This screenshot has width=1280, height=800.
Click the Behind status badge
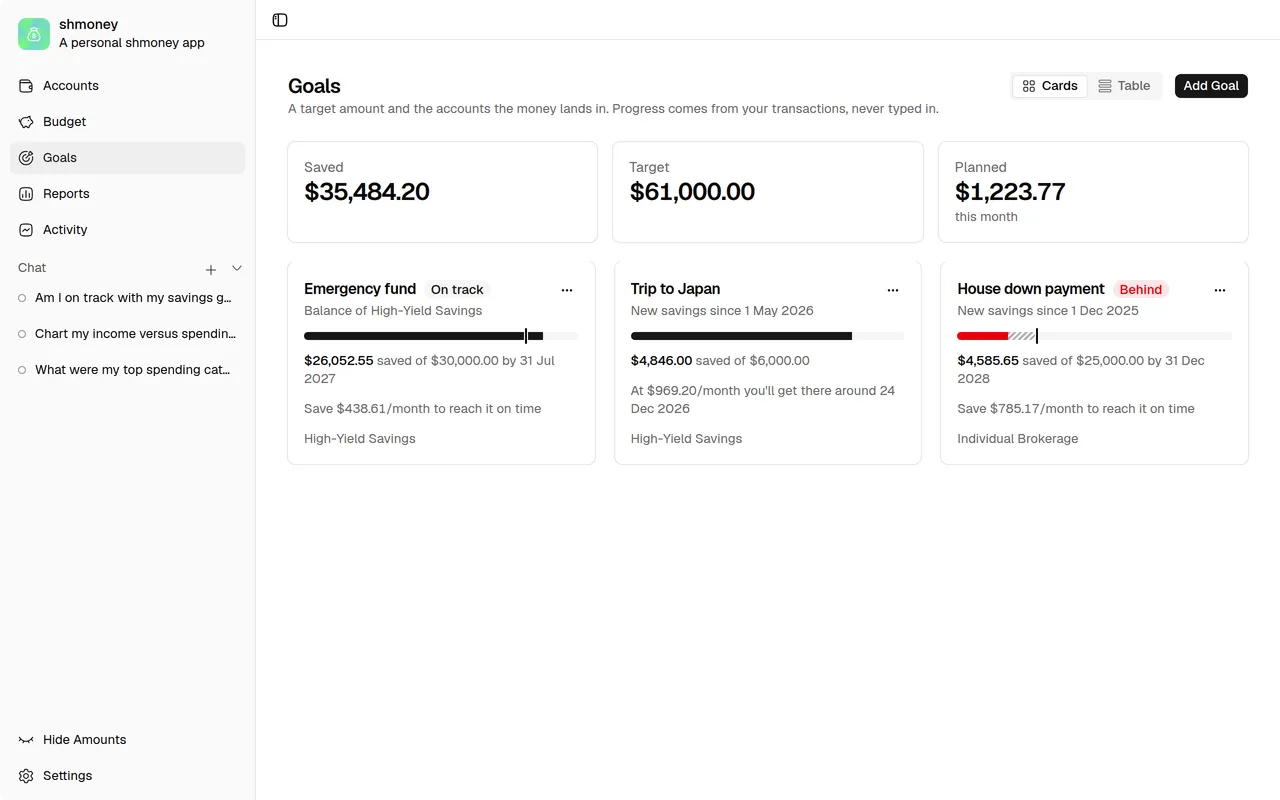[1141, 290]
